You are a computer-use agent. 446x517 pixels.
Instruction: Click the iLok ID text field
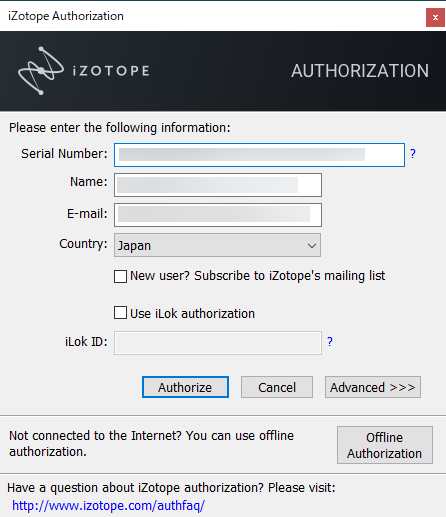[218, 343]
